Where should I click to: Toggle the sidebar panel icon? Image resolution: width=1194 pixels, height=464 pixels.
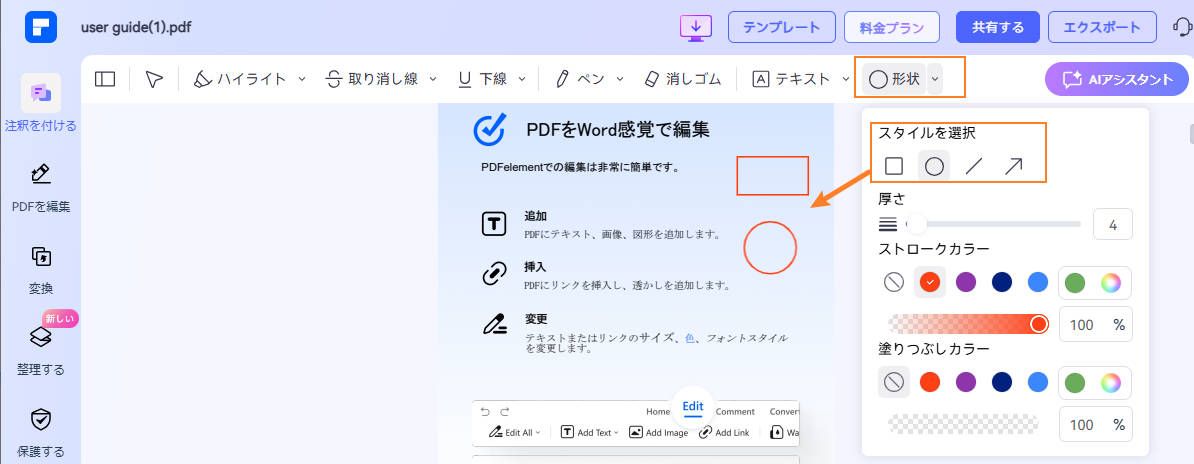[105, 79]
